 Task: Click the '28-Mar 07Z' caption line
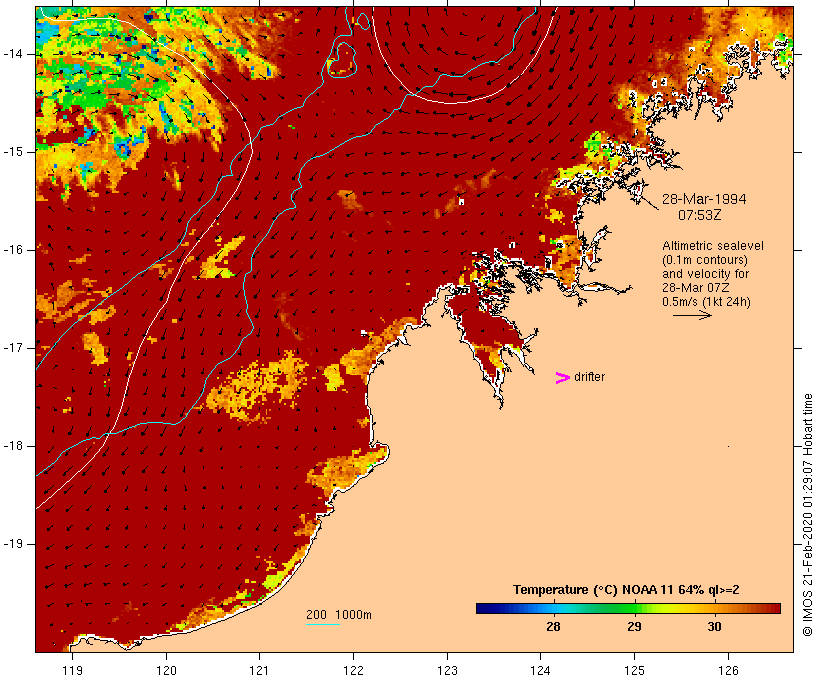pyautogui.click(x=696, y=288)
